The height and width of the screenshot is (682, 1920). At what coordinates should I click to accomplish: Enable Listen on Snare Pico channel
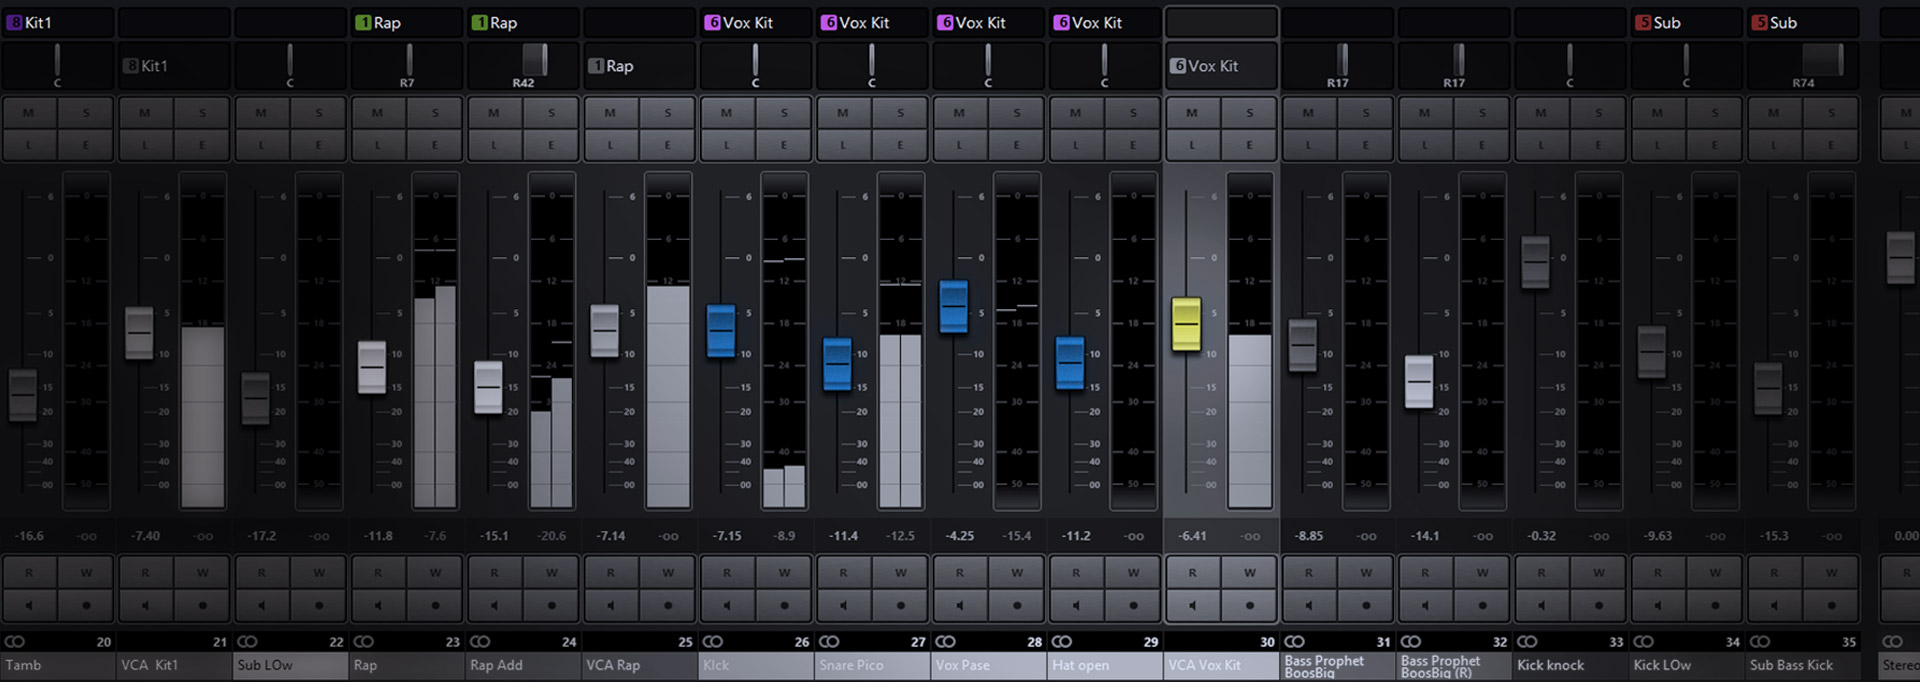coord(843,145)
